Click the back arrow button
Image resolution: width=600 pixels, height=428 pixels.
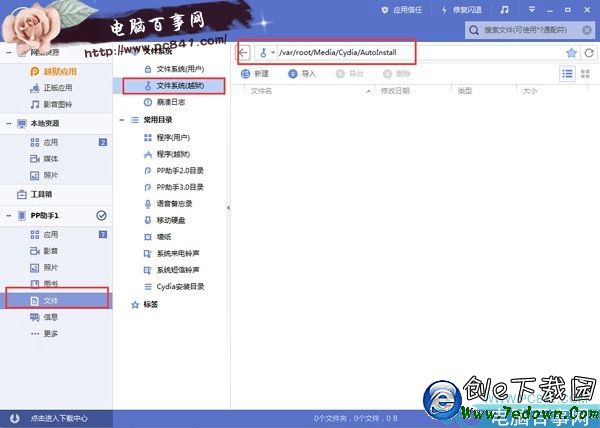244,53
